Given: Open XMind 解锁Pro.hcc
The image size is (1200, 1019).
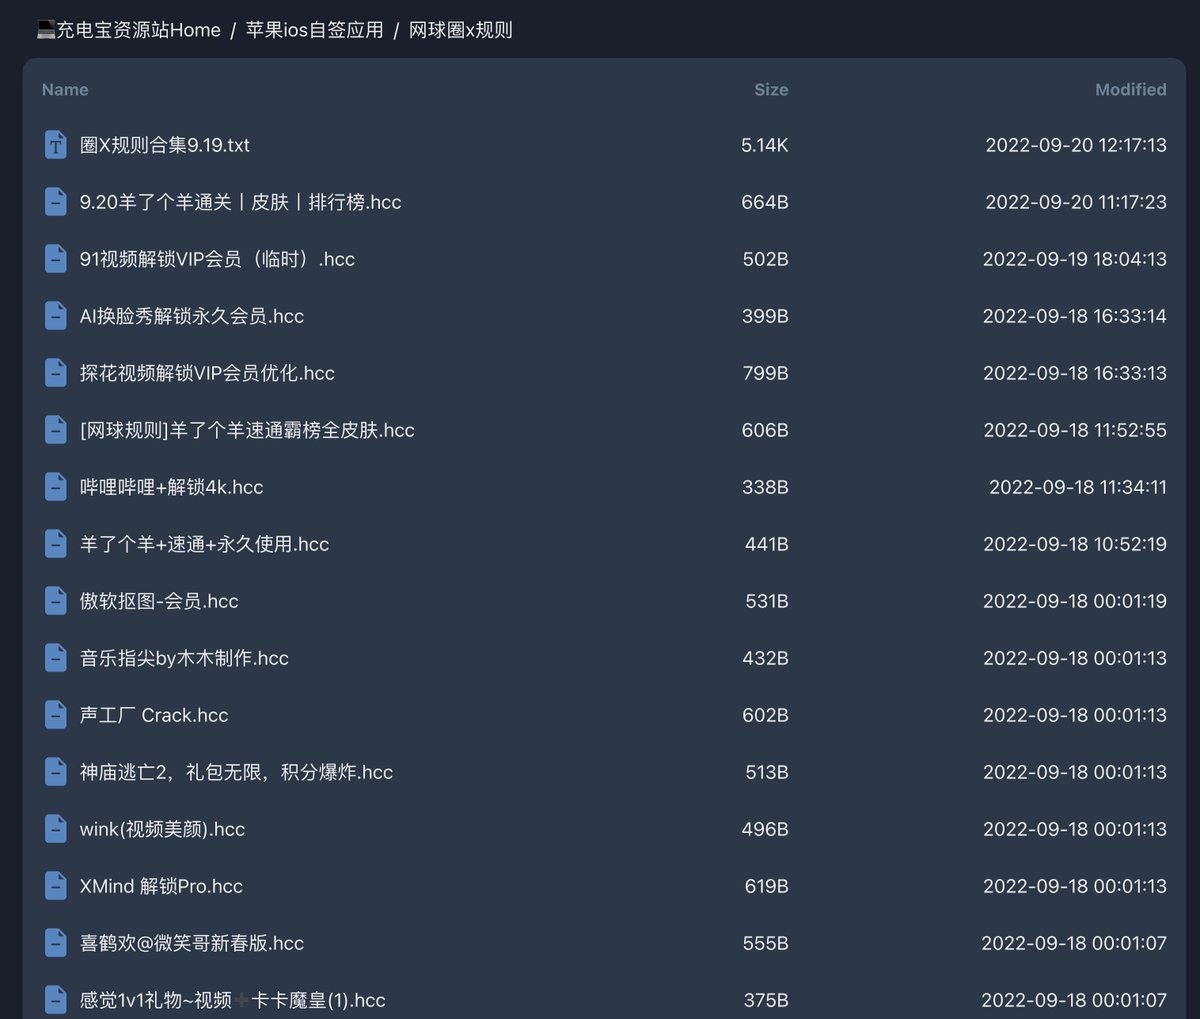Looking at the screenshot, I should [161, 886].
